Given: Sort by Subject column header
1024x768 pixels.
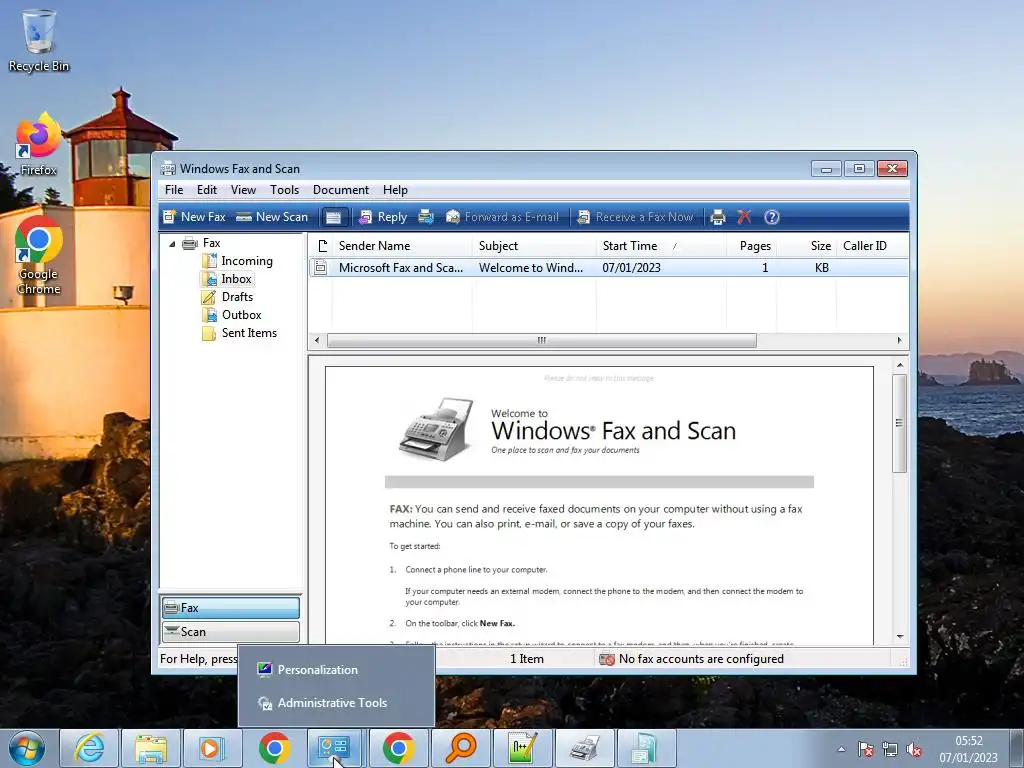Looking at the screenshot, I should point(534,246).
